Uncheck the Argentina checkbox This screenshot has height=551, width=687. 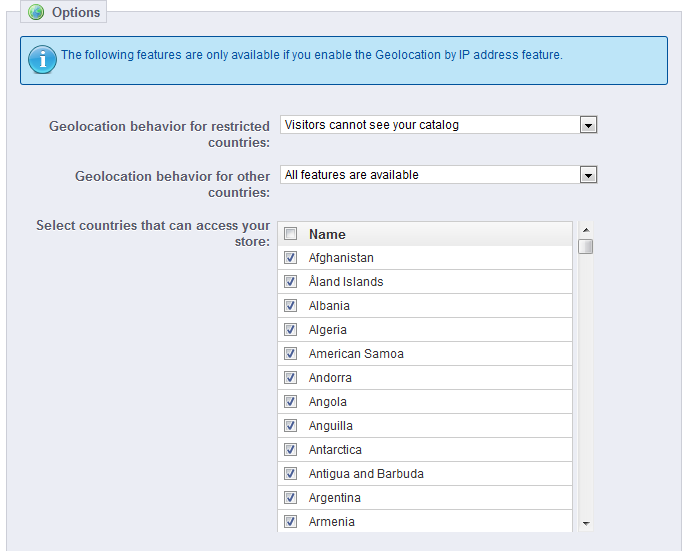290,498
